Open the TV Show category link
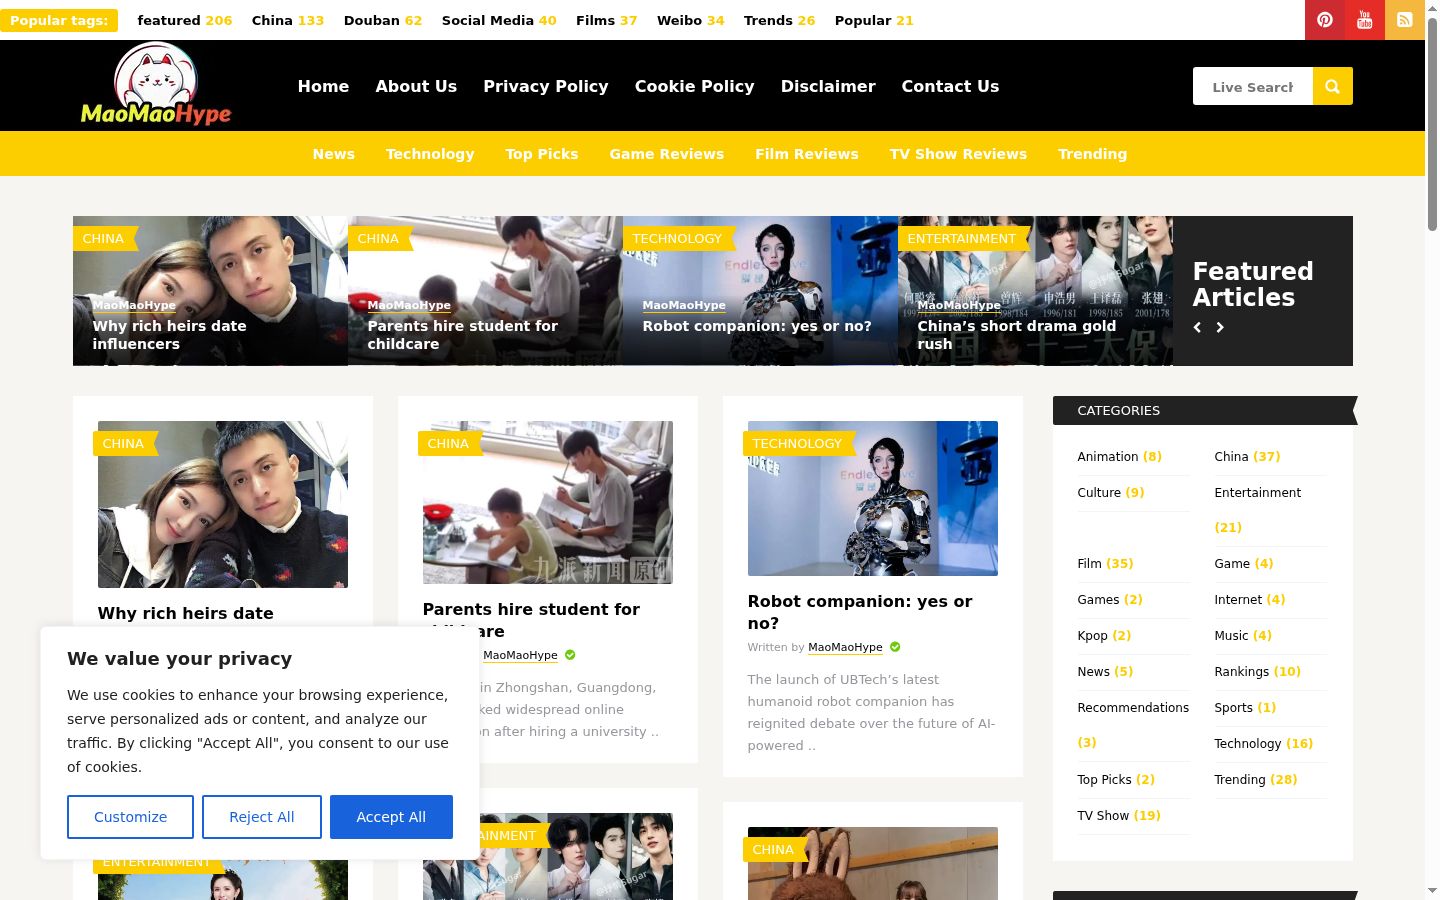Image resolution: width=1440 pixels, height=900 pixels. click(x=1103, y=816)
